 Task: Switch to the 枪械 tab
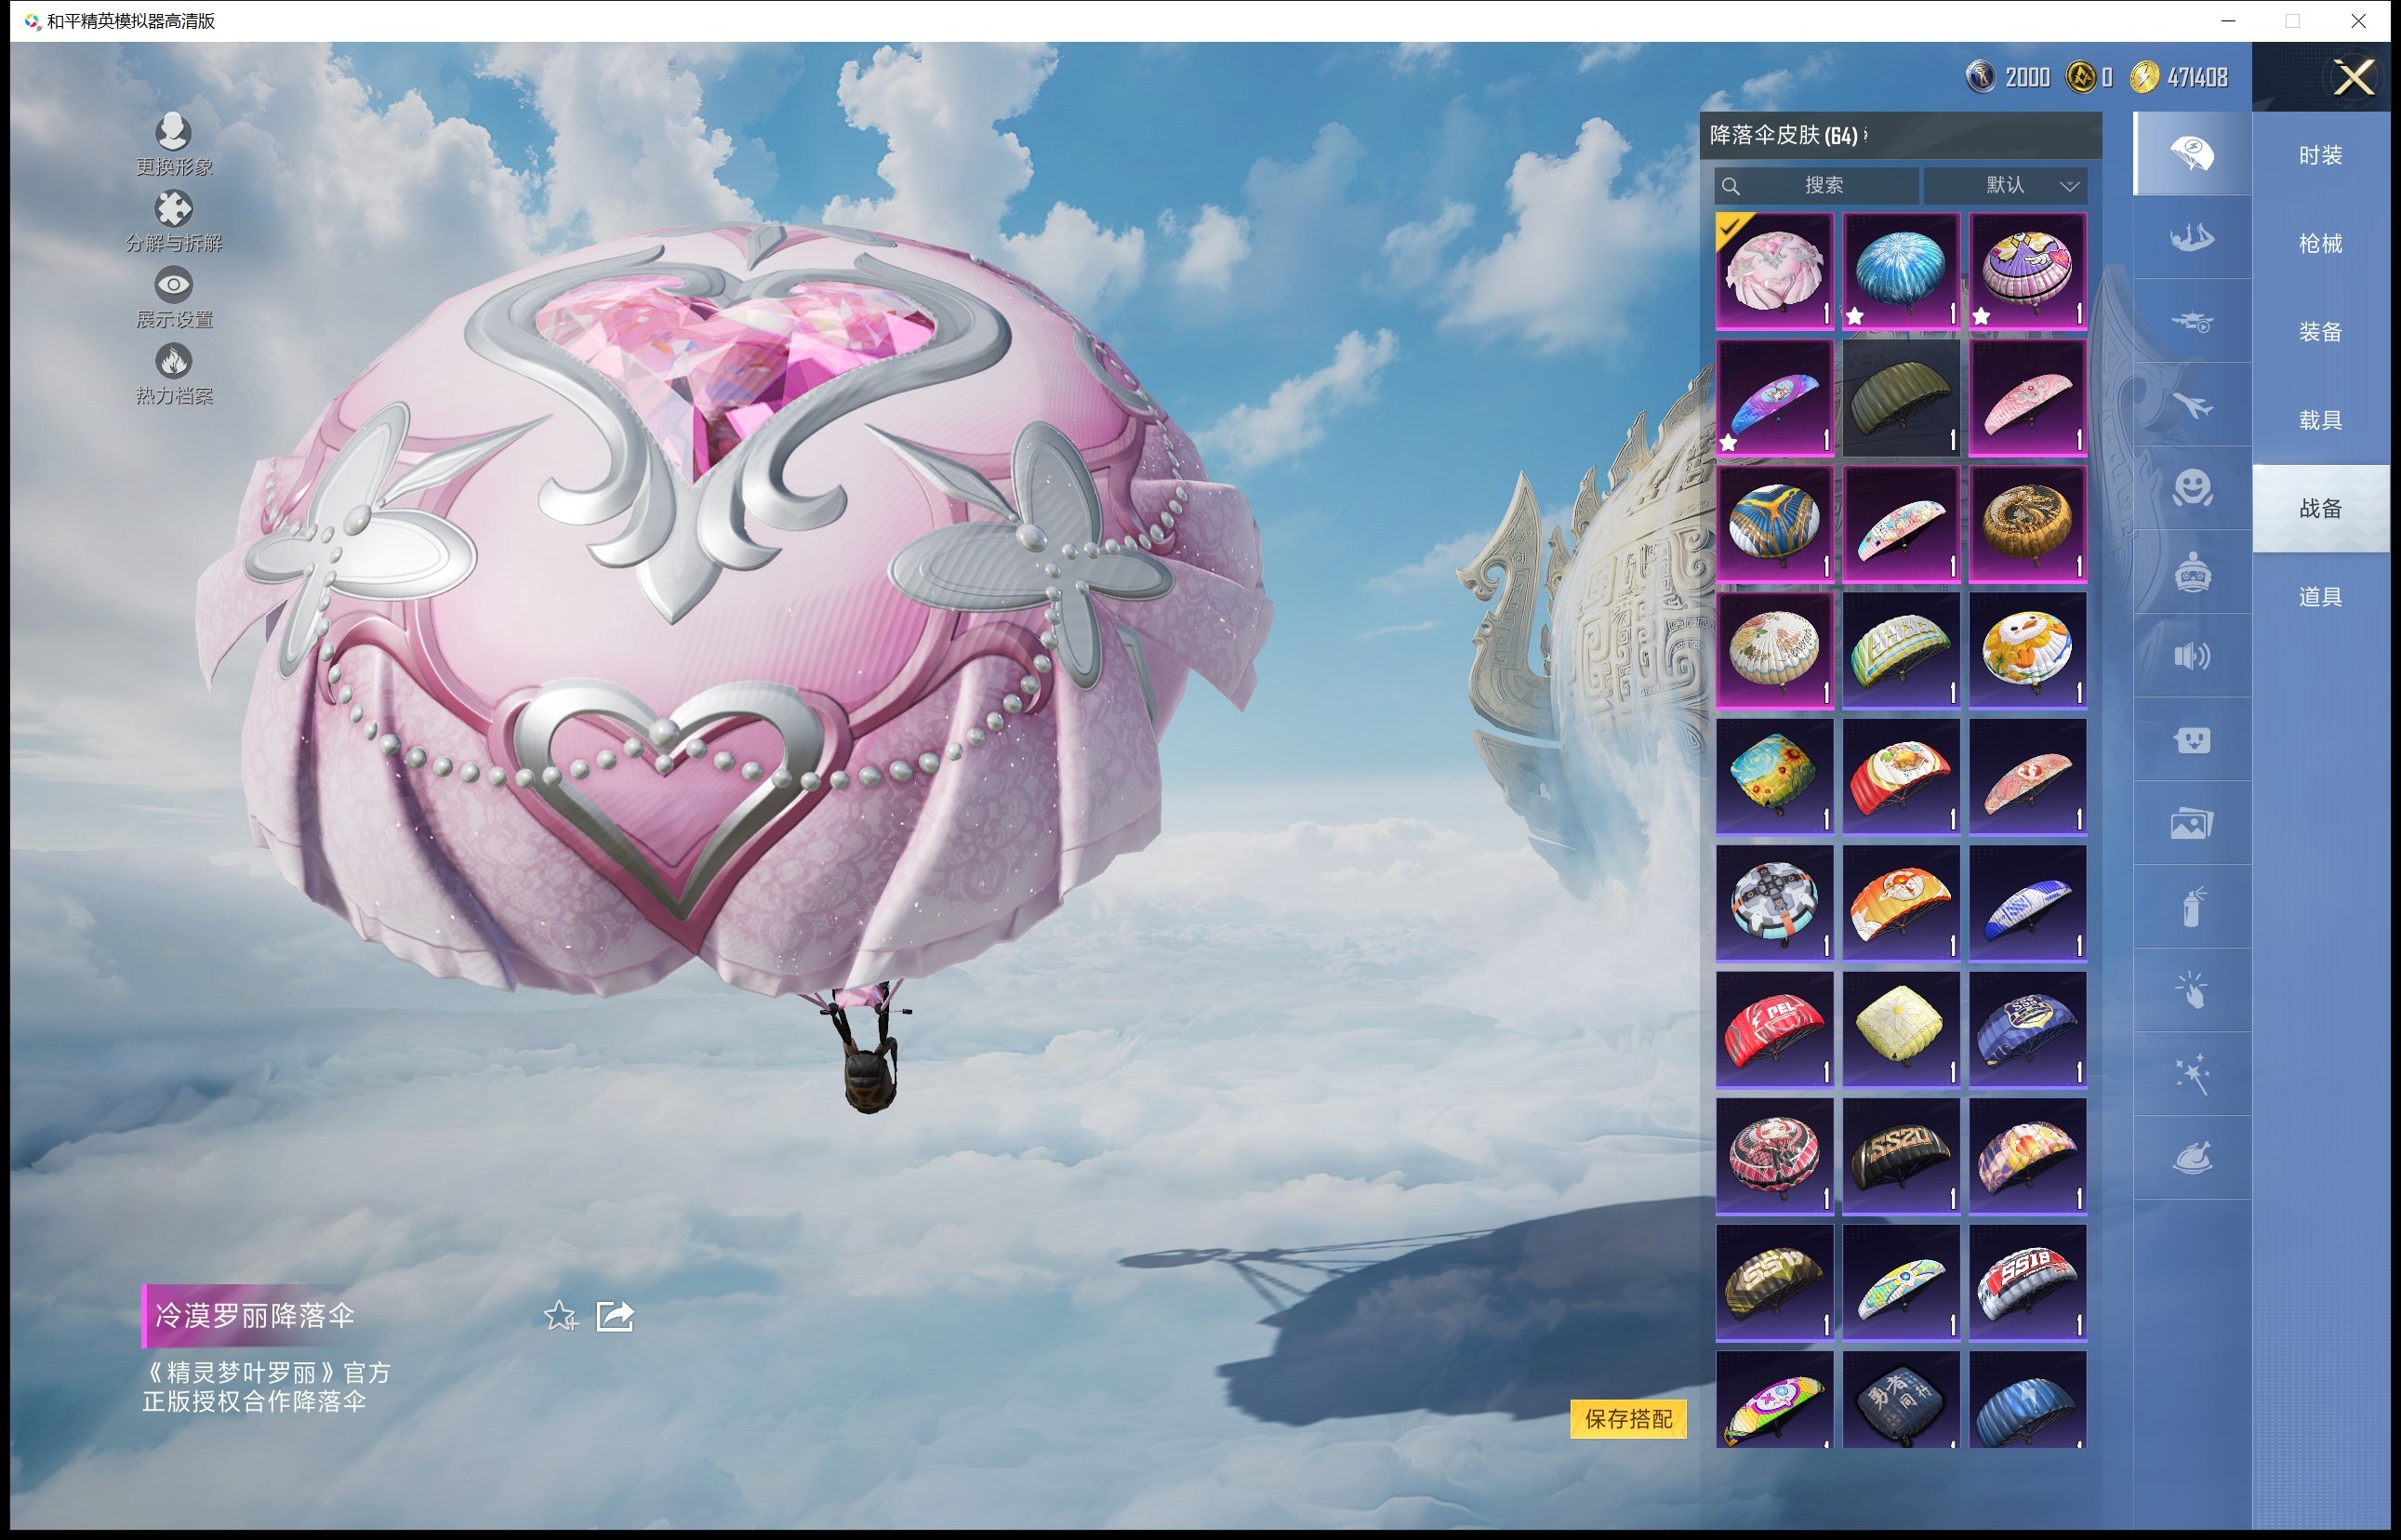(x=2320, y=243)
